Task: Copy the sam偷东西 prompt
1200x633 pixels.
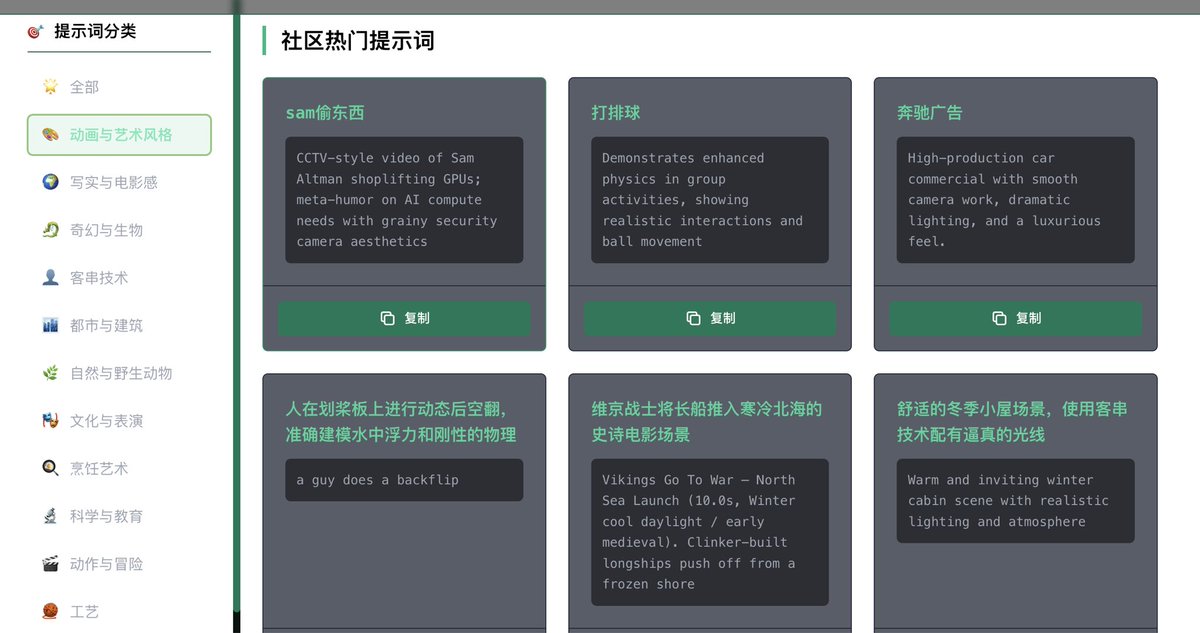Action: point(404,318)
